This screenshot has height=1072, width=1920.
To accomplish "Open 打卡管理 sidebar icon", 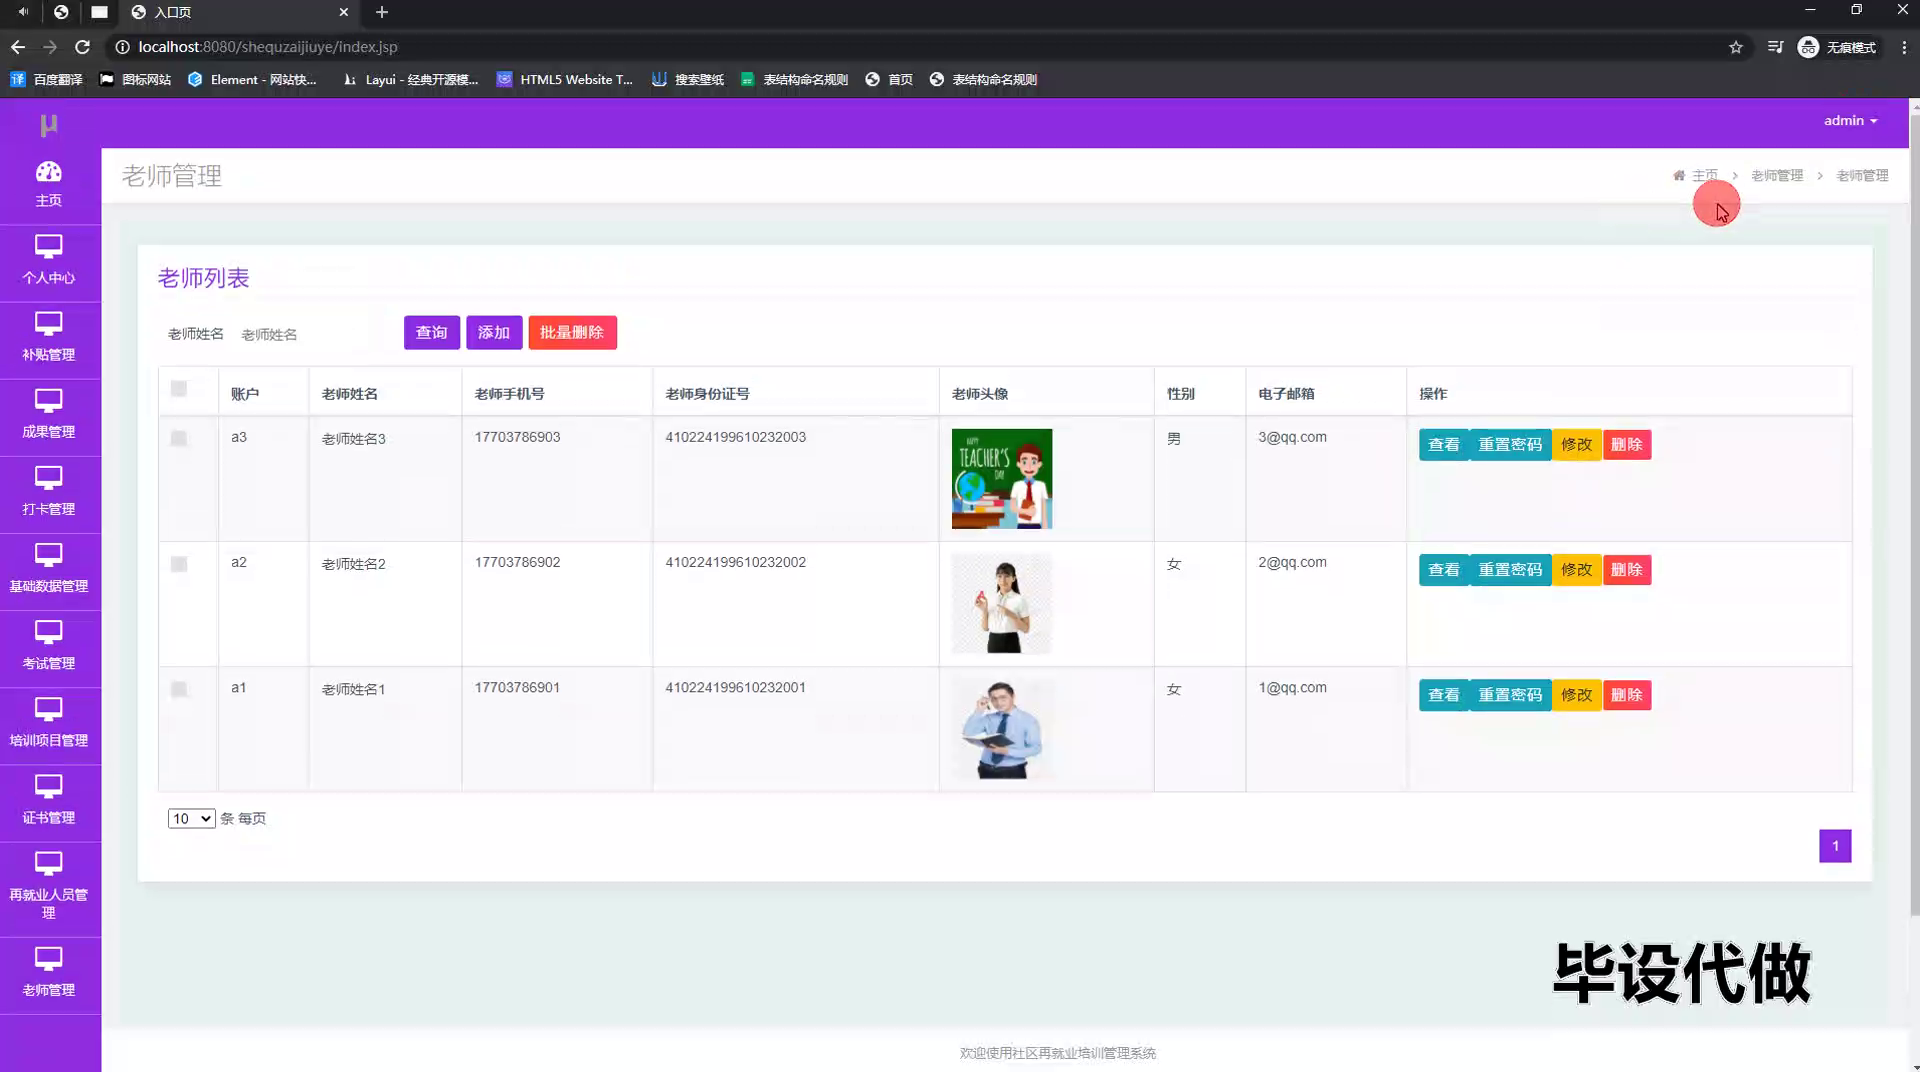I will coord(48,477).
